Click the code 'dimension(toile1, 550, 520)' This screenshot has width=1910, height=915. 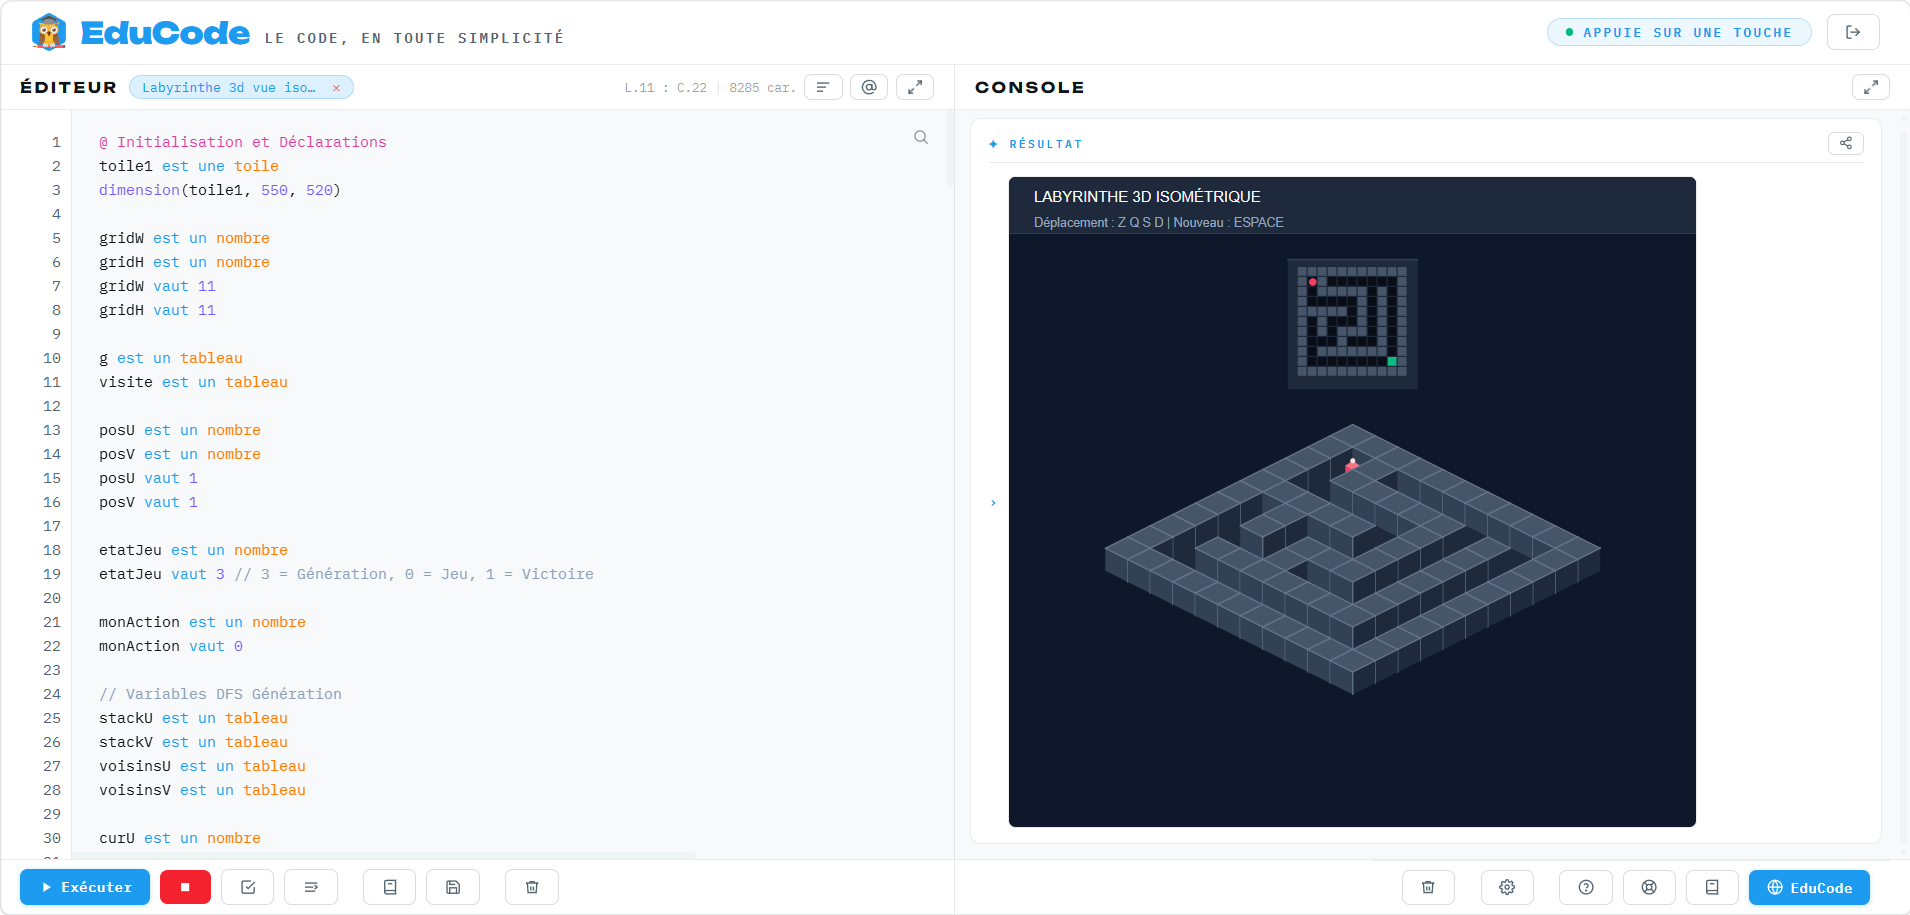click(x=220, y=190)
